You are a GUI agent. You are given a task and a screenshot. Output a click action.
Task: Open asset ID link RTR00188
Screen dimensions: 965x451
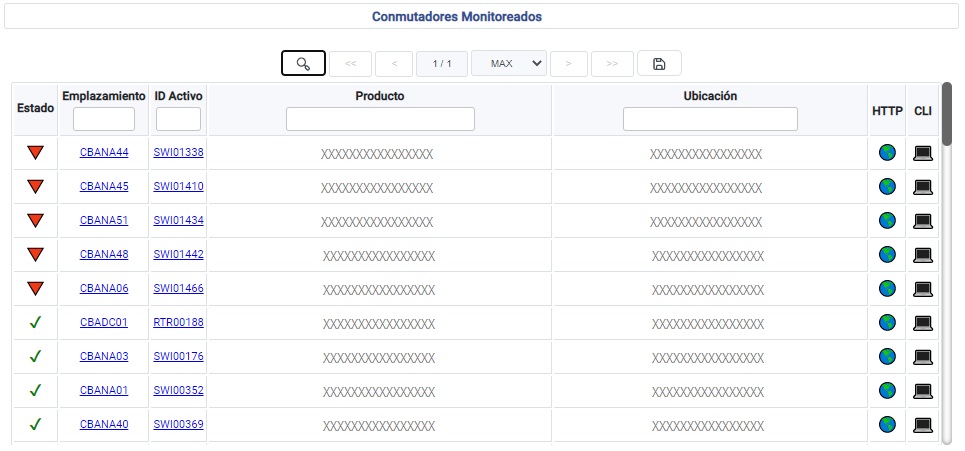tap(178, 323)
